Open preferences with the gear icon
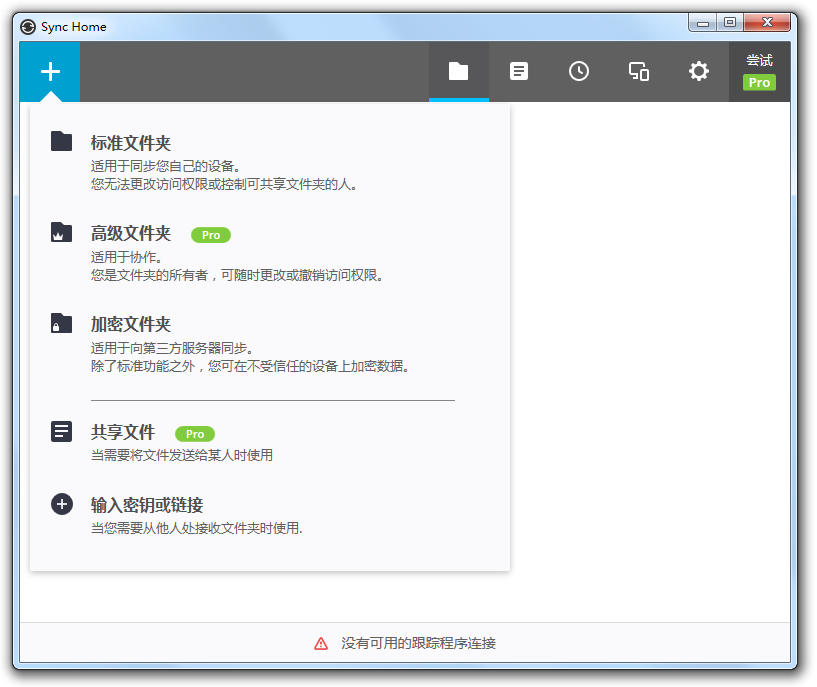 698,71
